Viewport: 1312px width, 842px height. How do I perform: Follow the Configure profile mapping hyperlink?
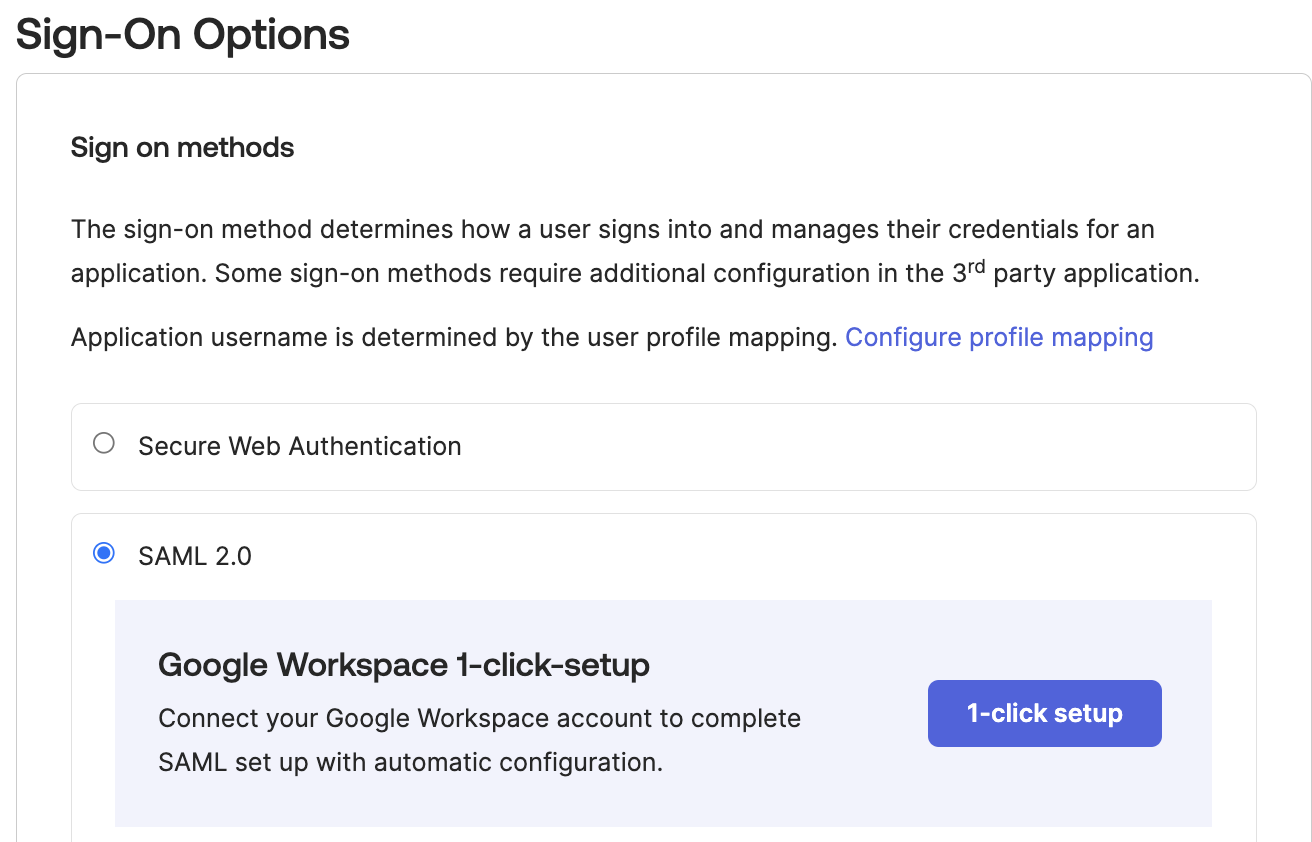pos(999,337)
